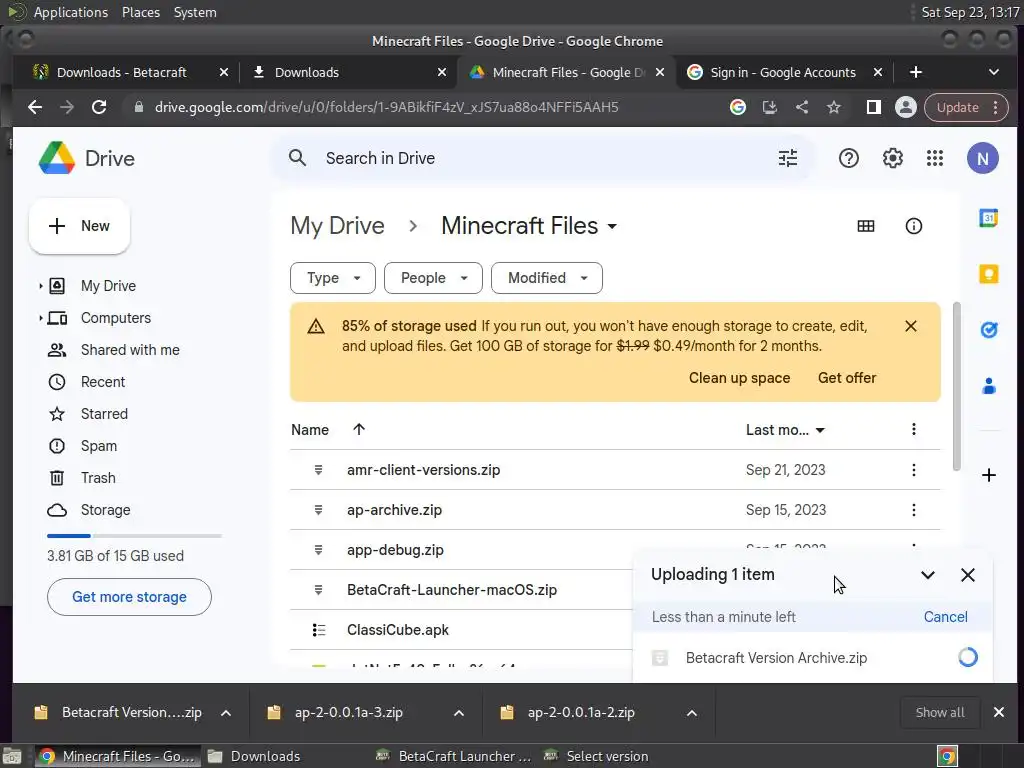Open the Modified filter dropdown
1024x768 pixels.
click(547, 278)
